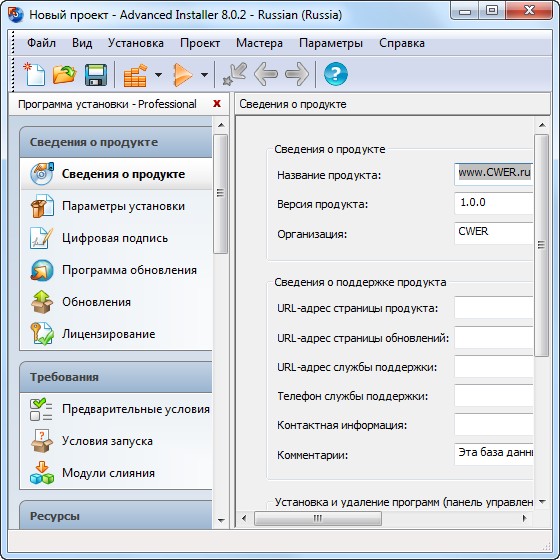This screenshot has height=560, width=560.
Task: Open the Файл menu
Action: pyautogui.click(x=41, y=43)
